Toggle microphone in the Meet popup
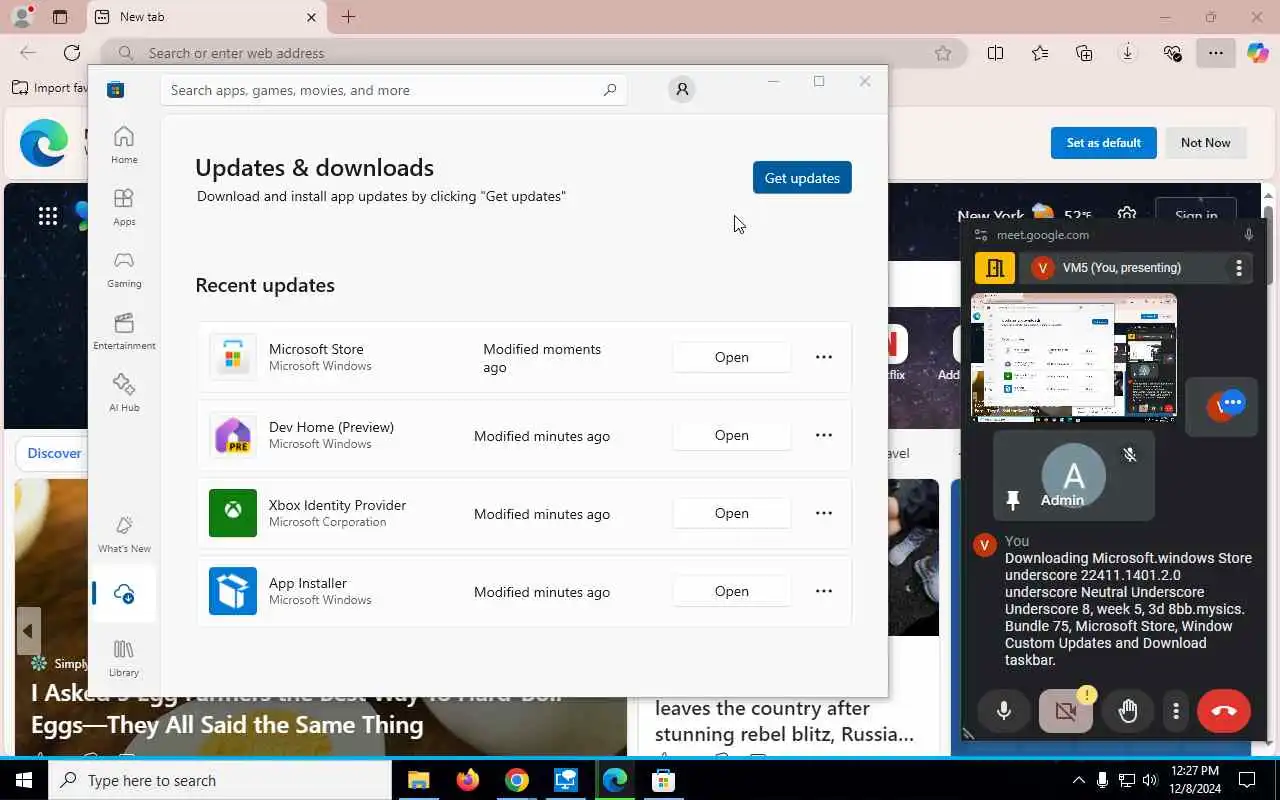Viewport: 1280px width, 800px height. [x=1004, y=711]
